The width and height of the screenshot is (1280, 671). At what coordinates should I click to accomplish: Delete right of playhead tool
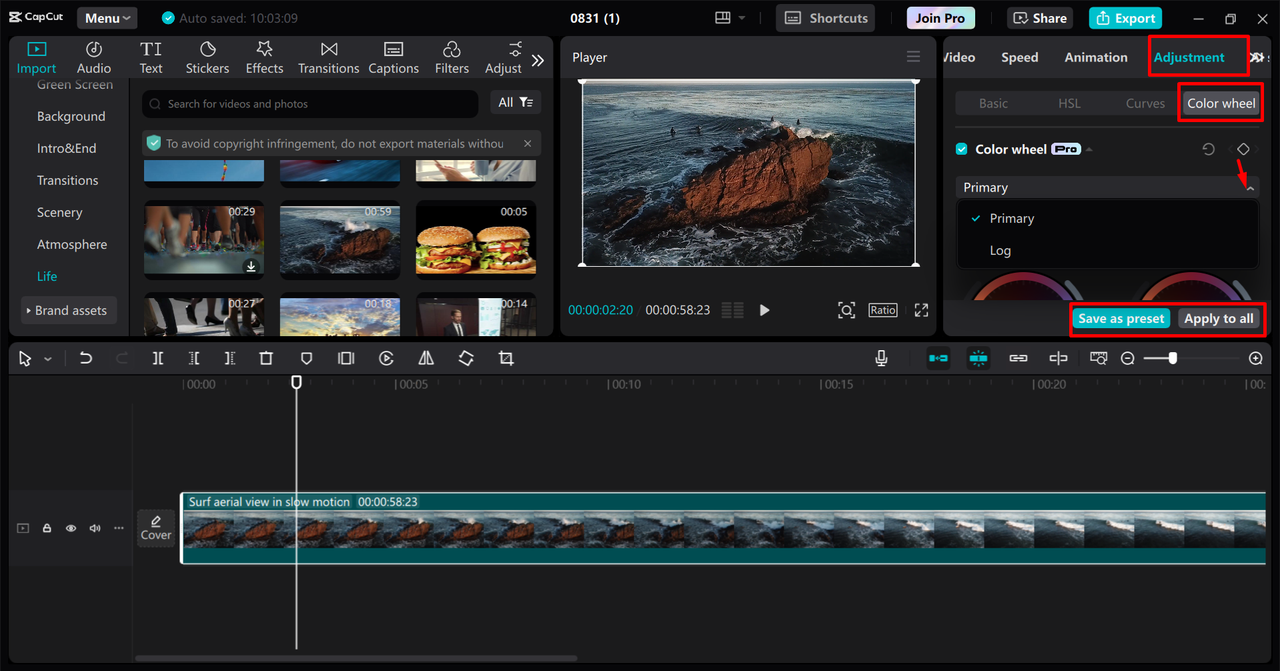pyautogui.click(x=230, y=358)
